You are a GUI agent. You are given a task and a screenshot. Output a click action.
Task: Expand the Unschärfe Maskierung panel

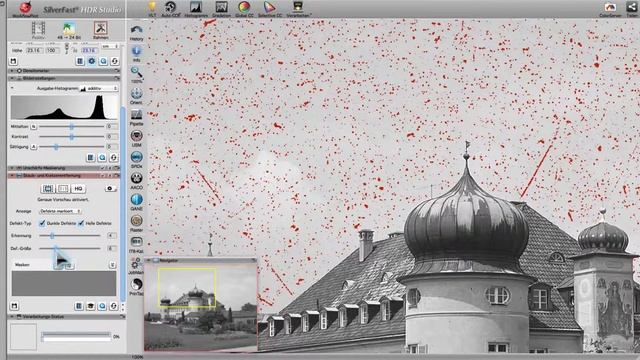[12, 168]
